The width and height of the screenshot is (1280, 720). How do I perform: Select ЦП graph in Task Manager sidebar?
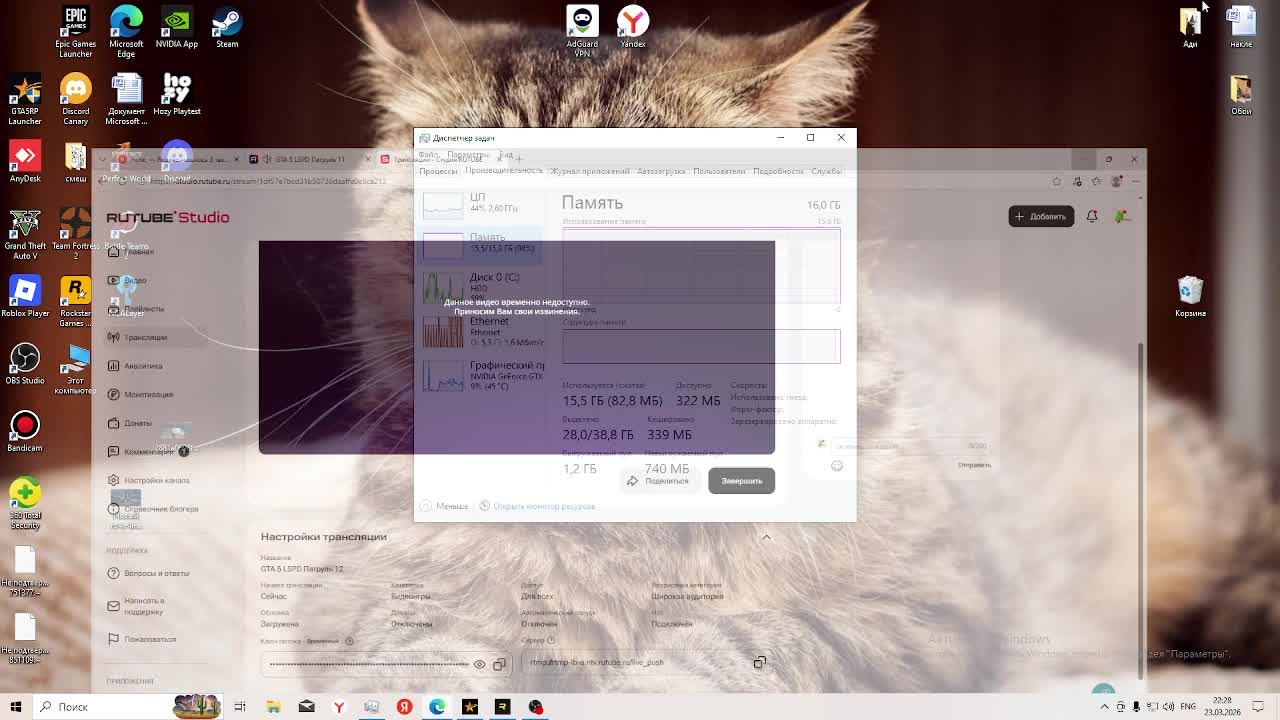(481, 205)
